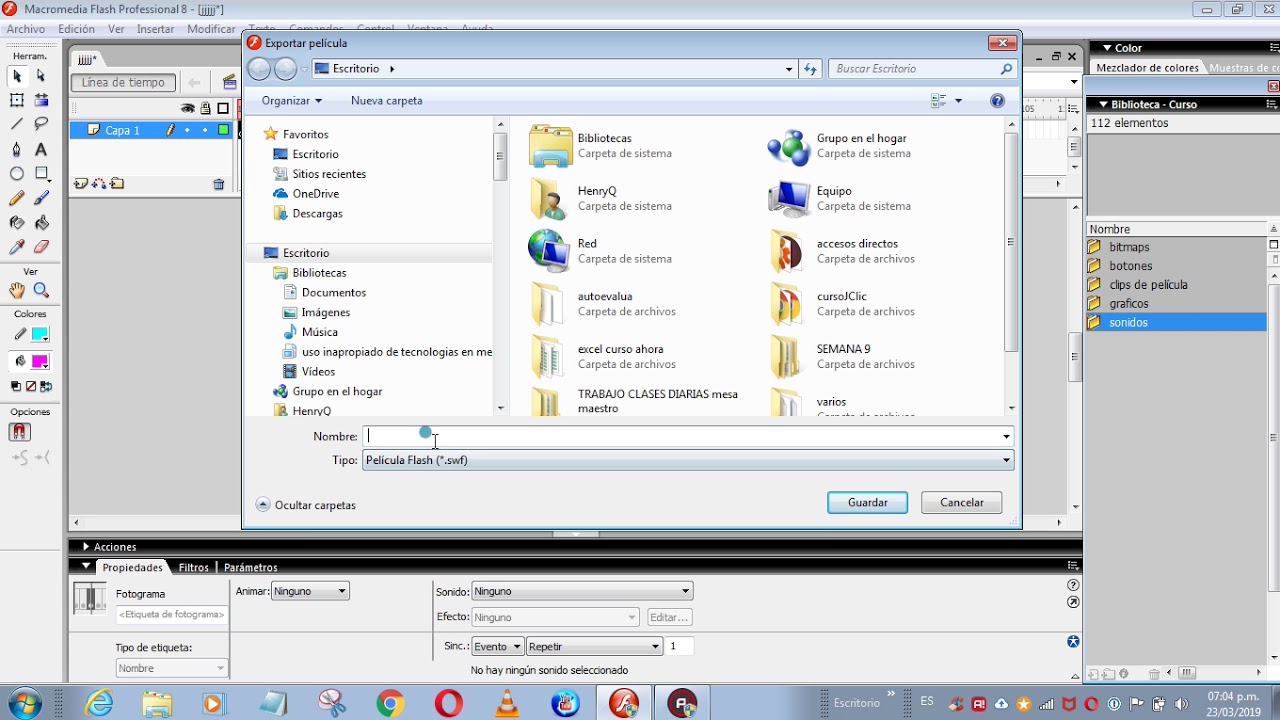The image size is (1280, 720).
Task: Click the Guardar button
Action: pyautogui.click(x=868, y=503)
